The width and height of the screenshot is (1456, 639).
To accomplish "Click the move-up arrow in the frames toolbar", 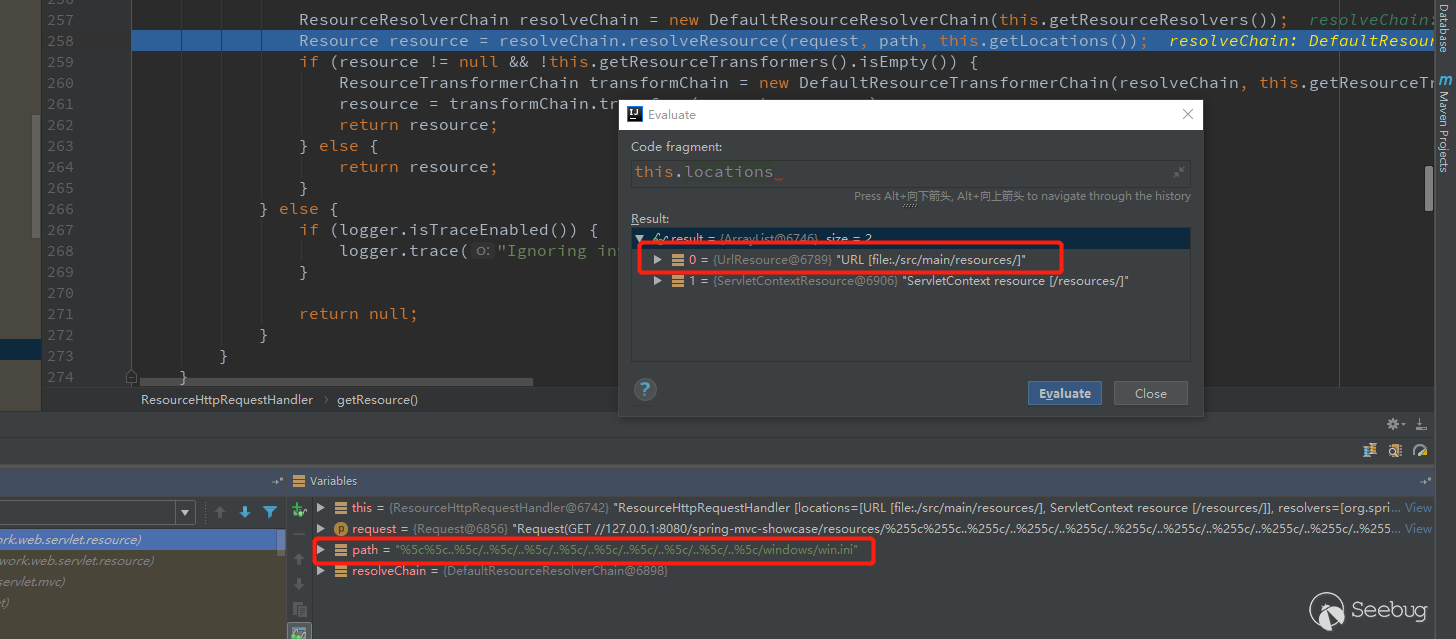I will (220, 512).
